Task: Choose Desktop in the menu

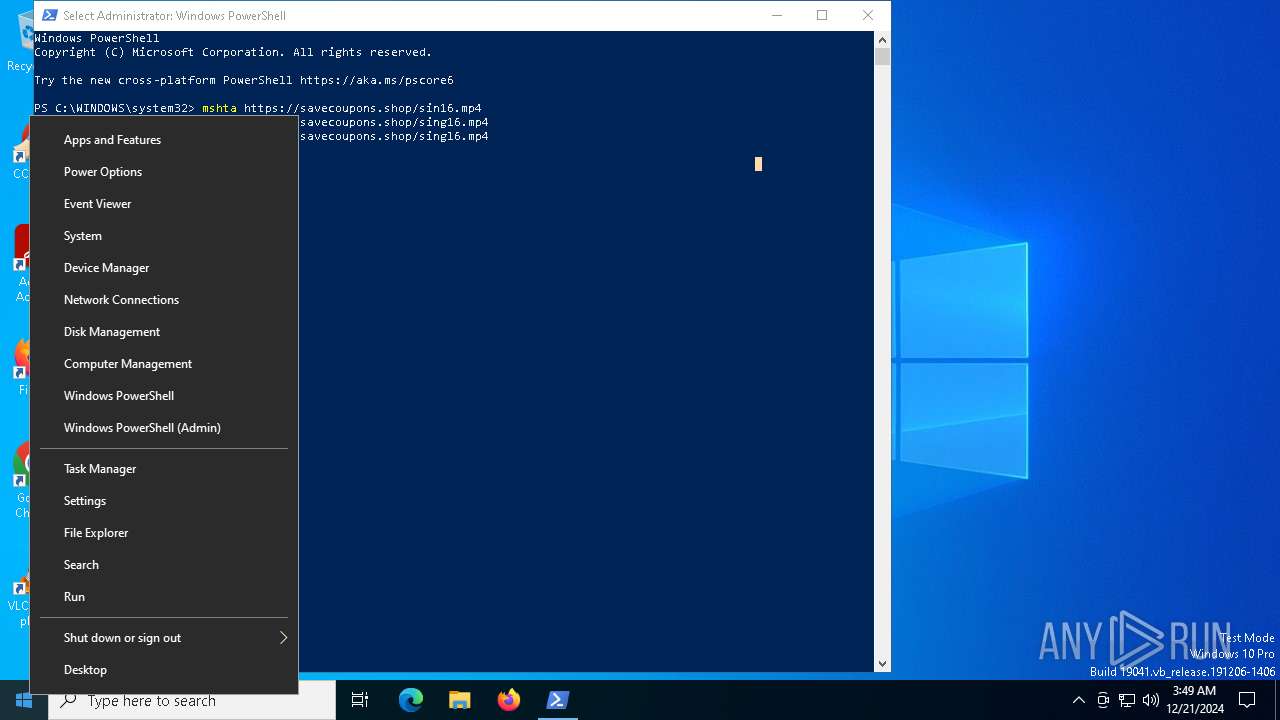Action: [164, 670]
